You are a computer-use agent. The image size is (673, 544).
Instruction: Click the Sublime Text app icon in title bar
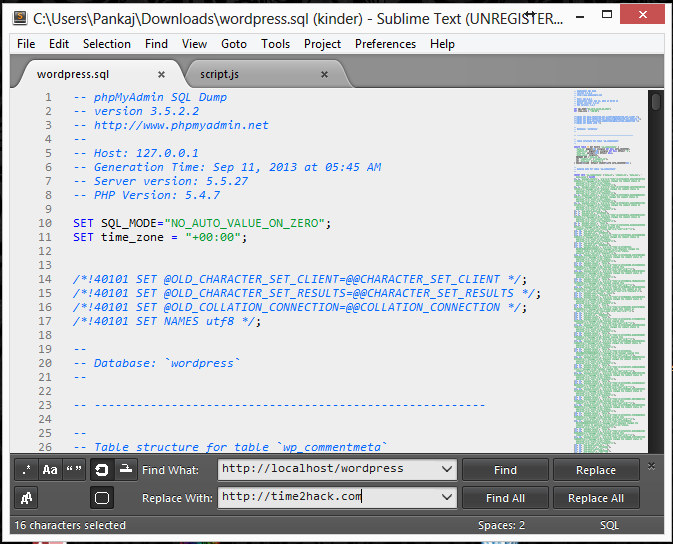[20, 18]
